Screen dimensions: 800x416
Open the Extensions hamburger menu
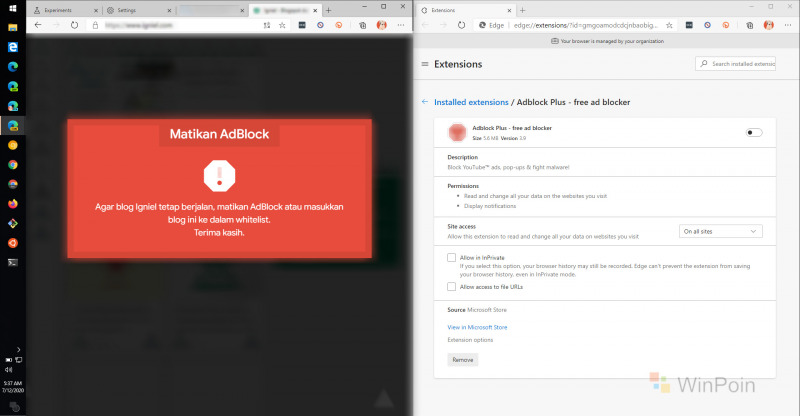(424, 64)
